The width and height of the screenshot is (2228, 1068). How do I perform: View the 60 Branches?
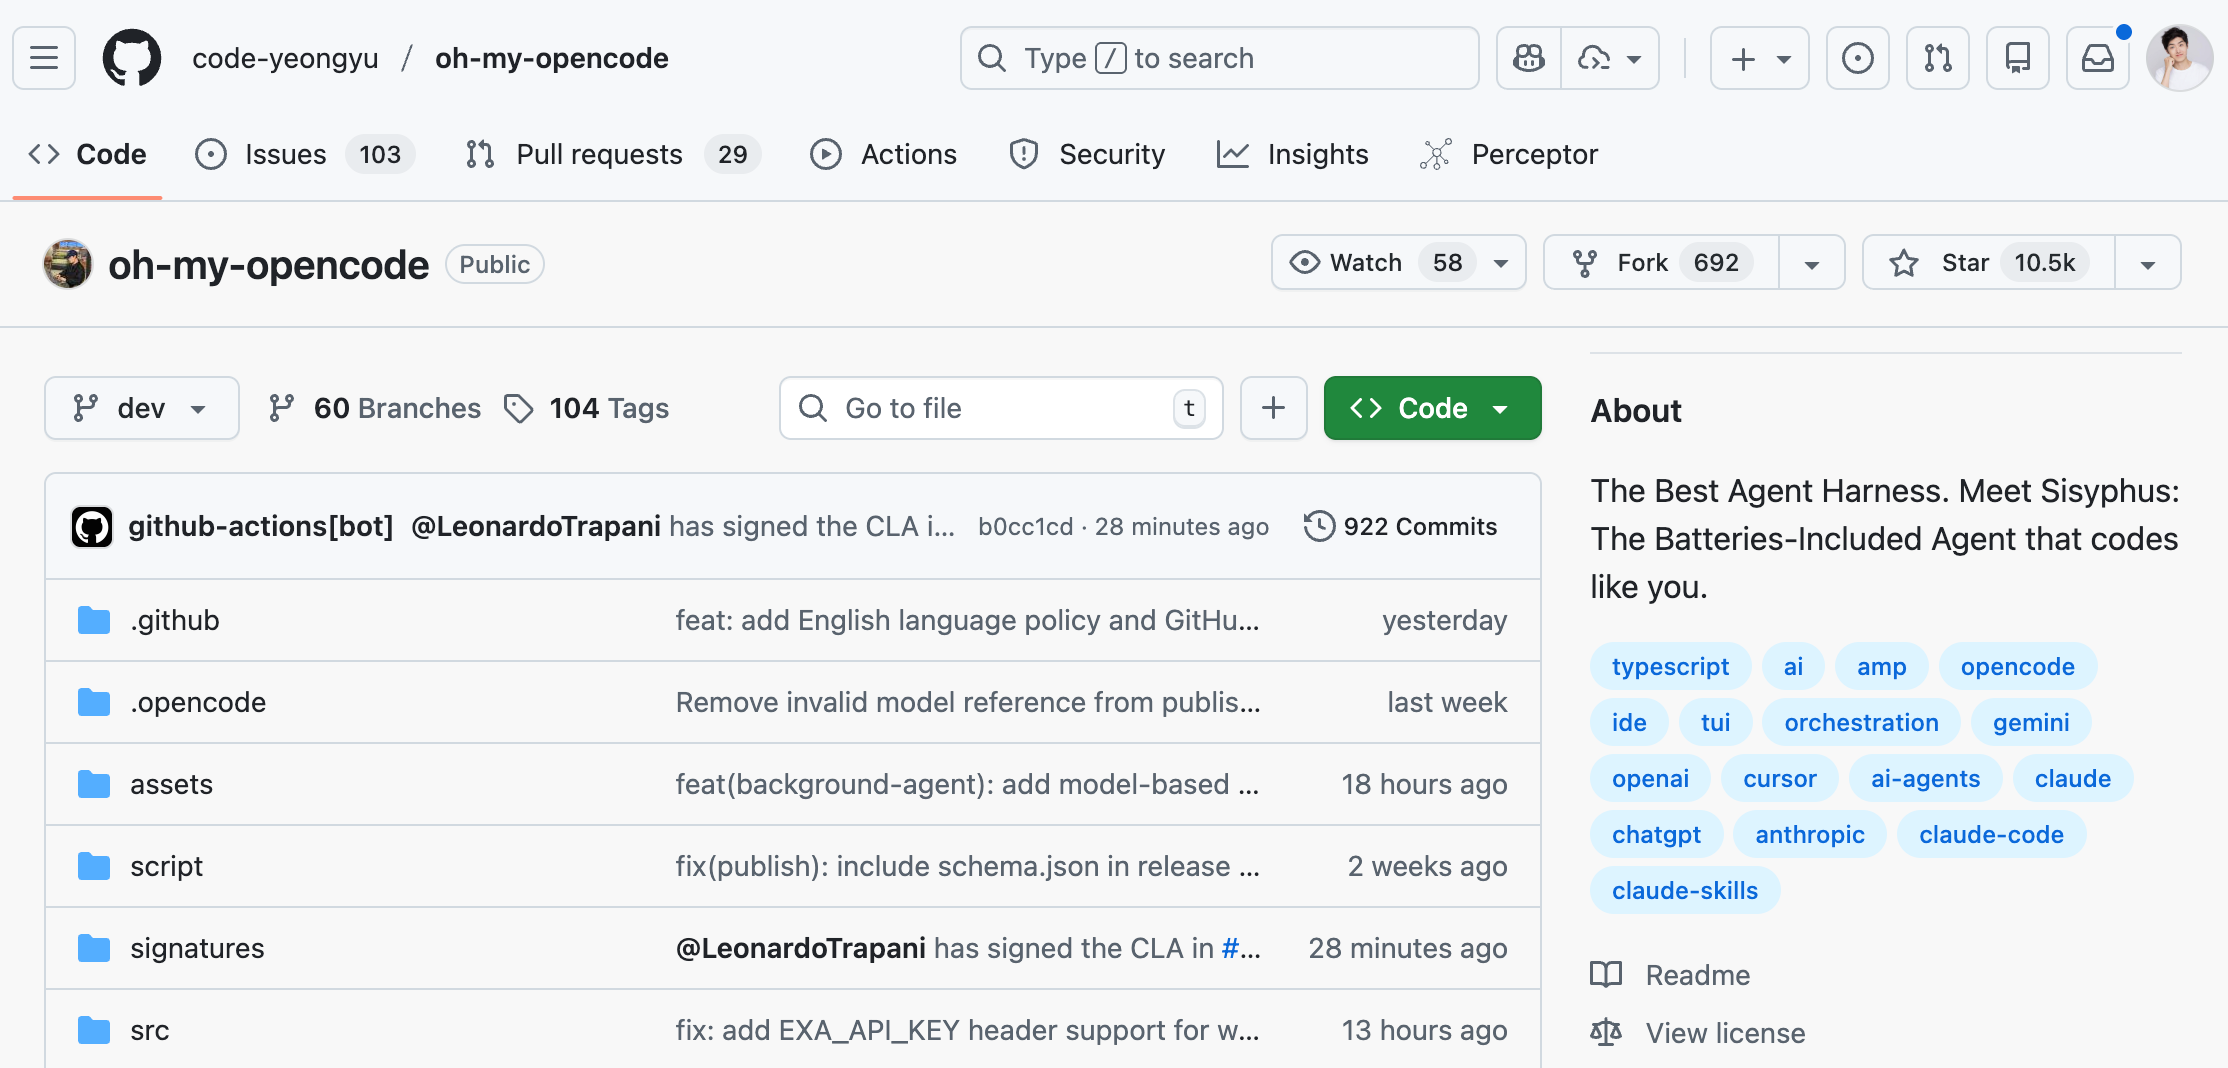pos(375,408)
